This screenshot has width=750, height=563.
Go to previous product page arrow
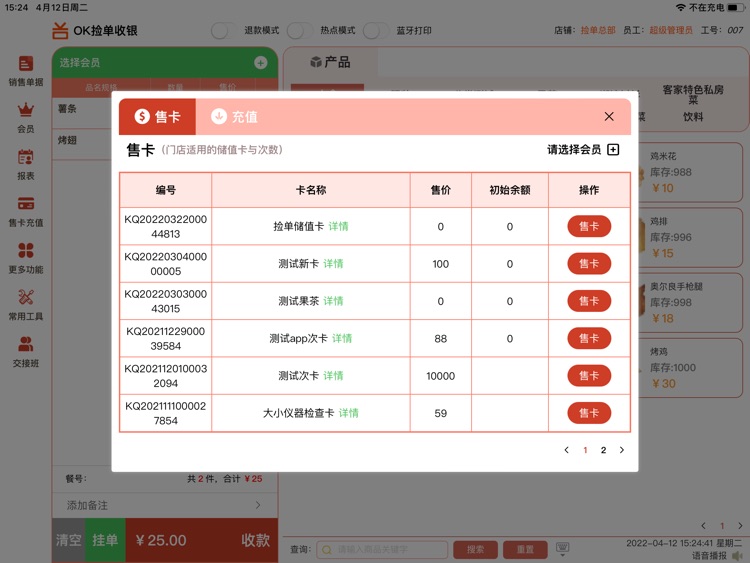(x=703, y=526)
